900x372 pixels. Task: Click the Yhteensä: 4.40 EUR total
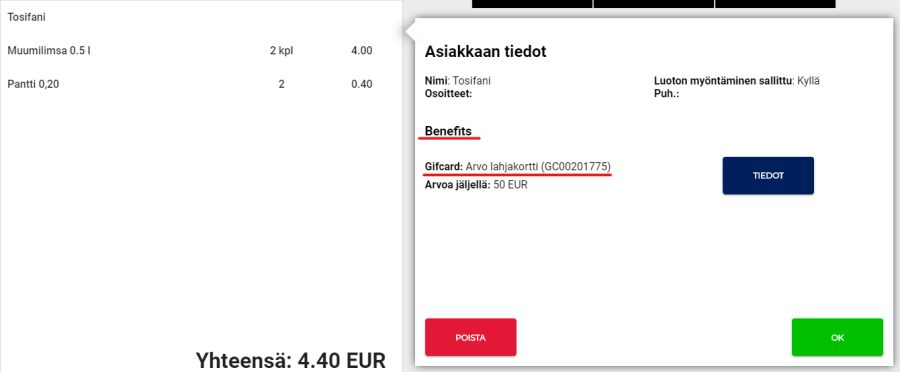coord(290,361)
